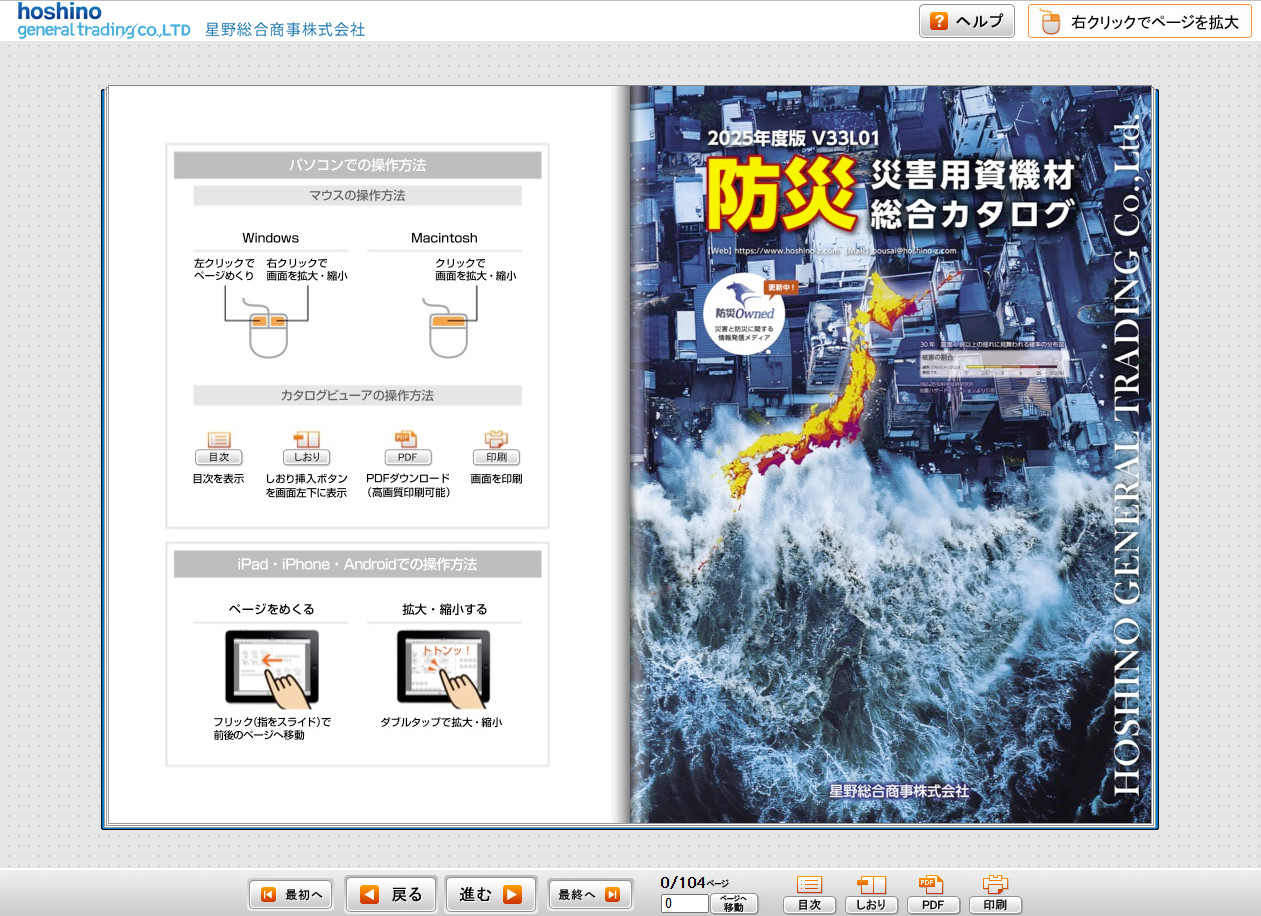Click the ページをめくる label
Image resolution: width=1261 pixels, height=916 pixels.
(x=271, y=609)
